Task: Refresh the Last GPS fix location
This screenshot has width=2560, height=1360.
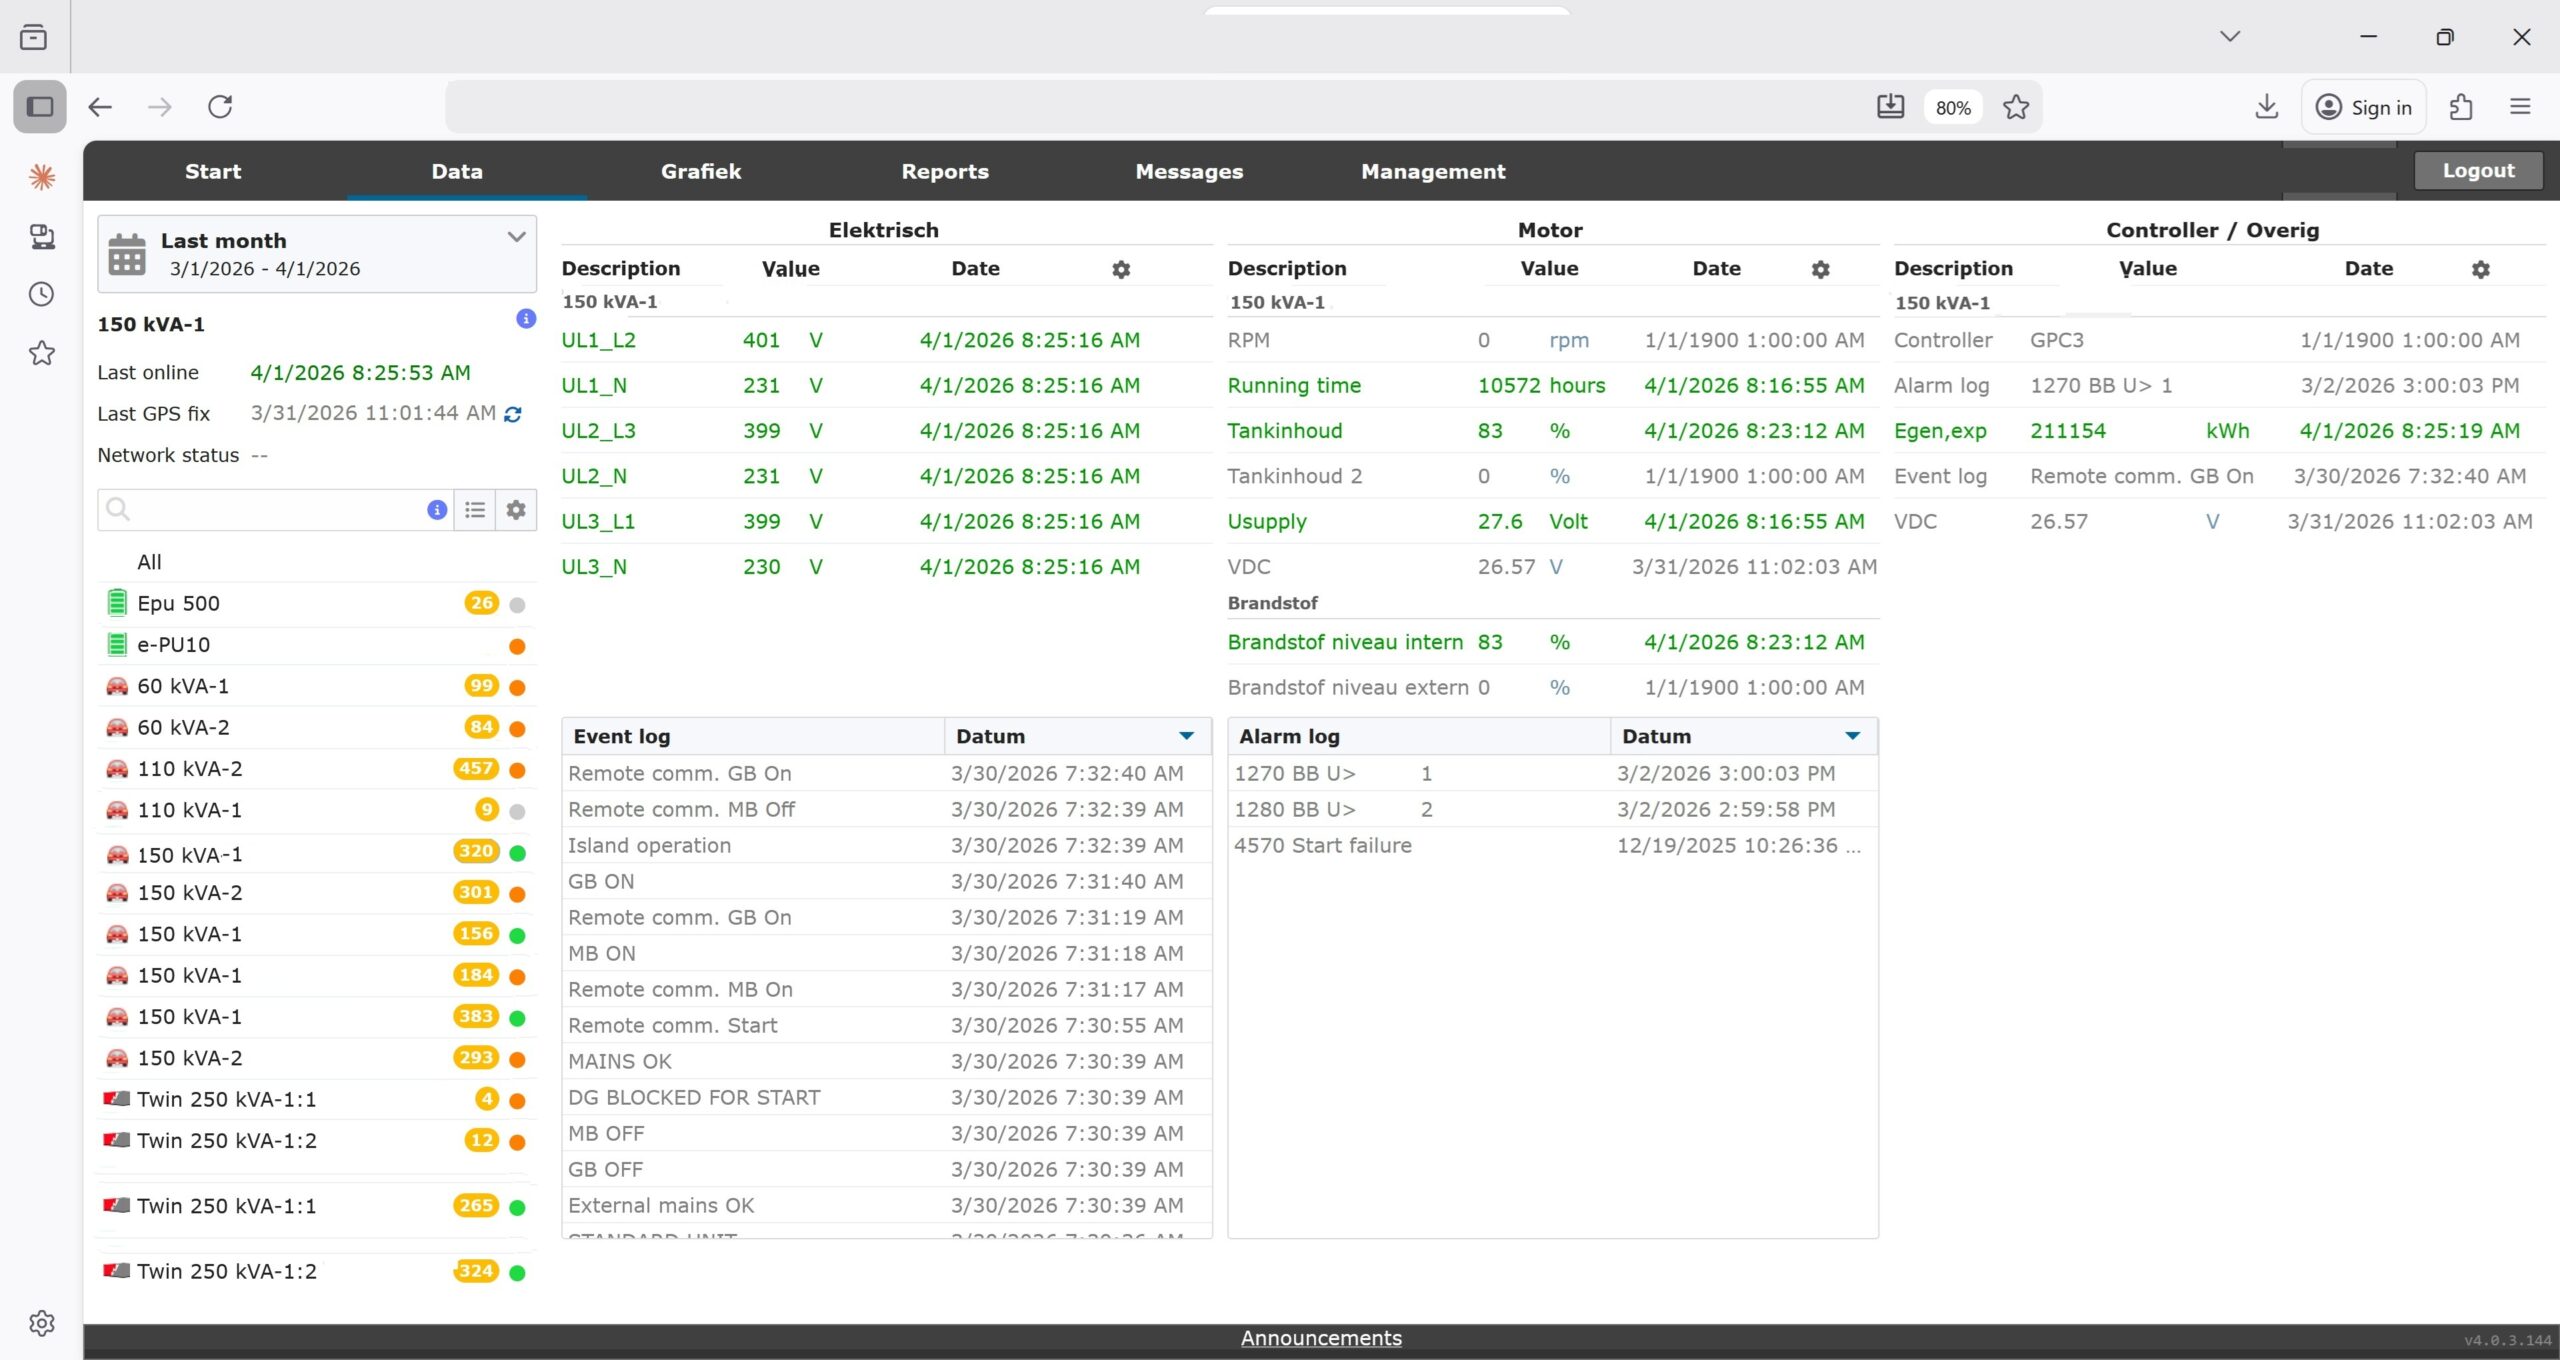Action: 513,414
